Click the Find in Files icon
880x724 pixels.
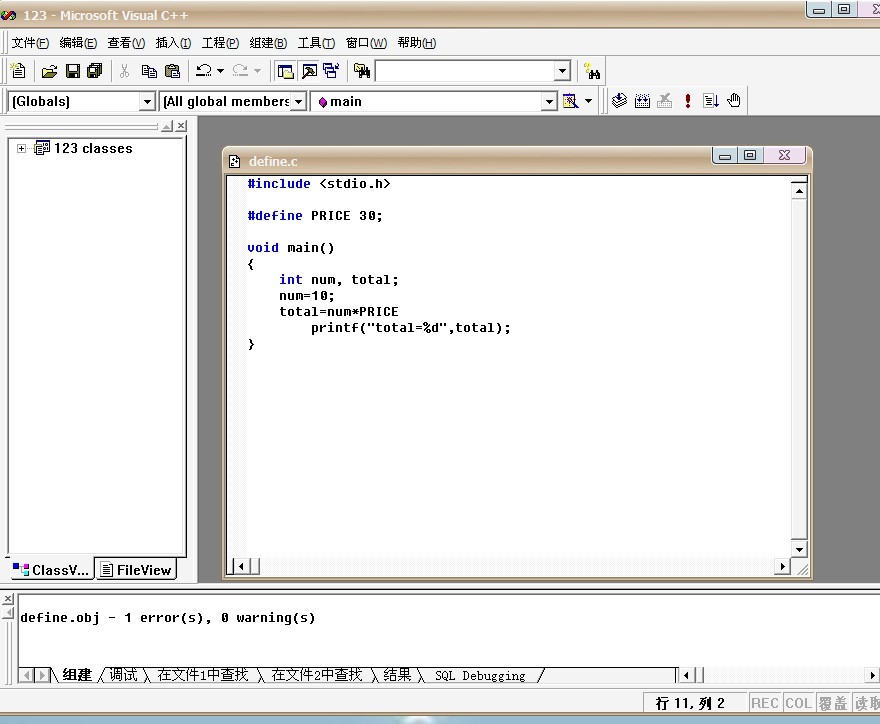pyautogui.click(x=362, y=71)
